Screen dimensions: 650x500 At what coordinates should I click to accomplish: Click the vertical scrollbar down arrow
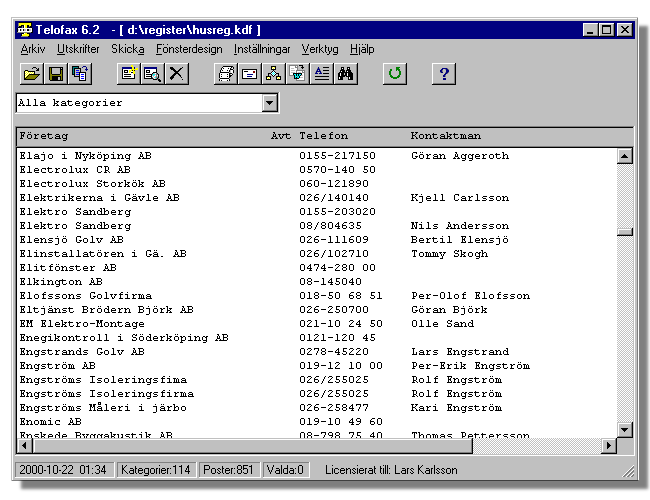coord(625,430)
